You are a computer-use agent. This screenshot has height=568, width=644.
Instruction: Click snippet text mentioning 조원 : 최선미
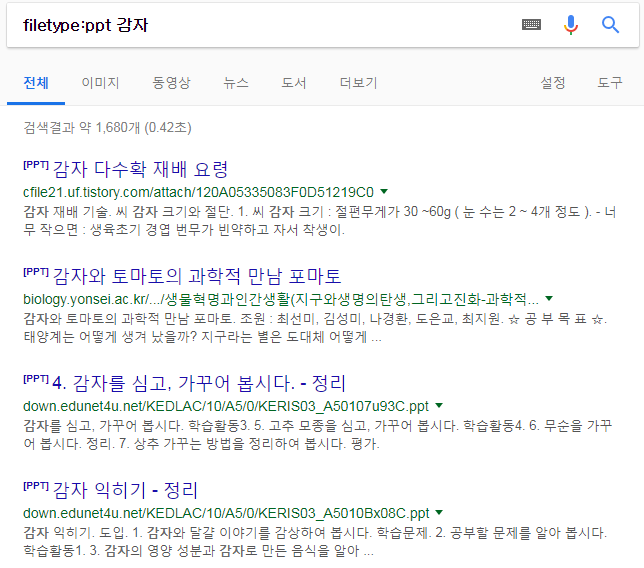[x=315, y=328]
